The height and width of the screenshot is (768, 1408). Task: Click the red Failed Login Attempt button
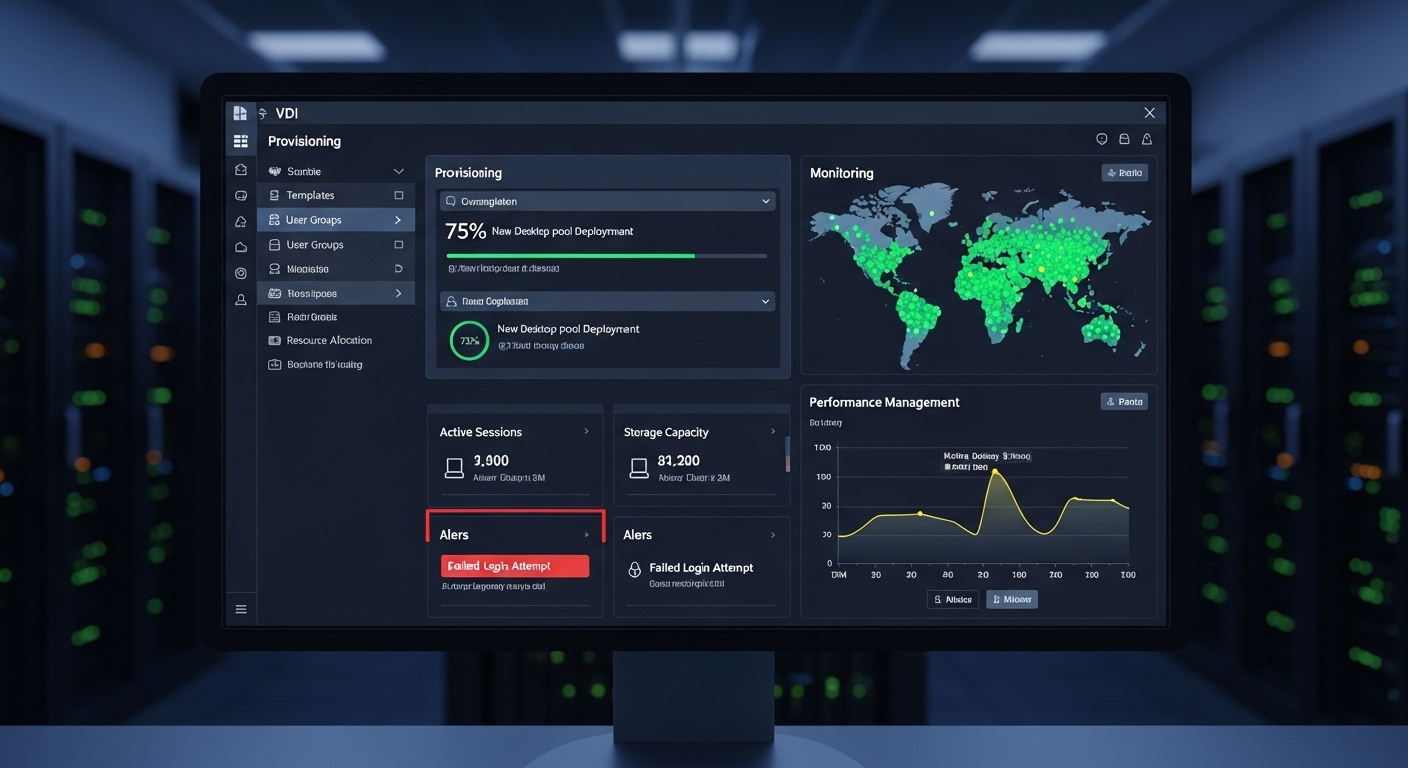tap(515, 566)
